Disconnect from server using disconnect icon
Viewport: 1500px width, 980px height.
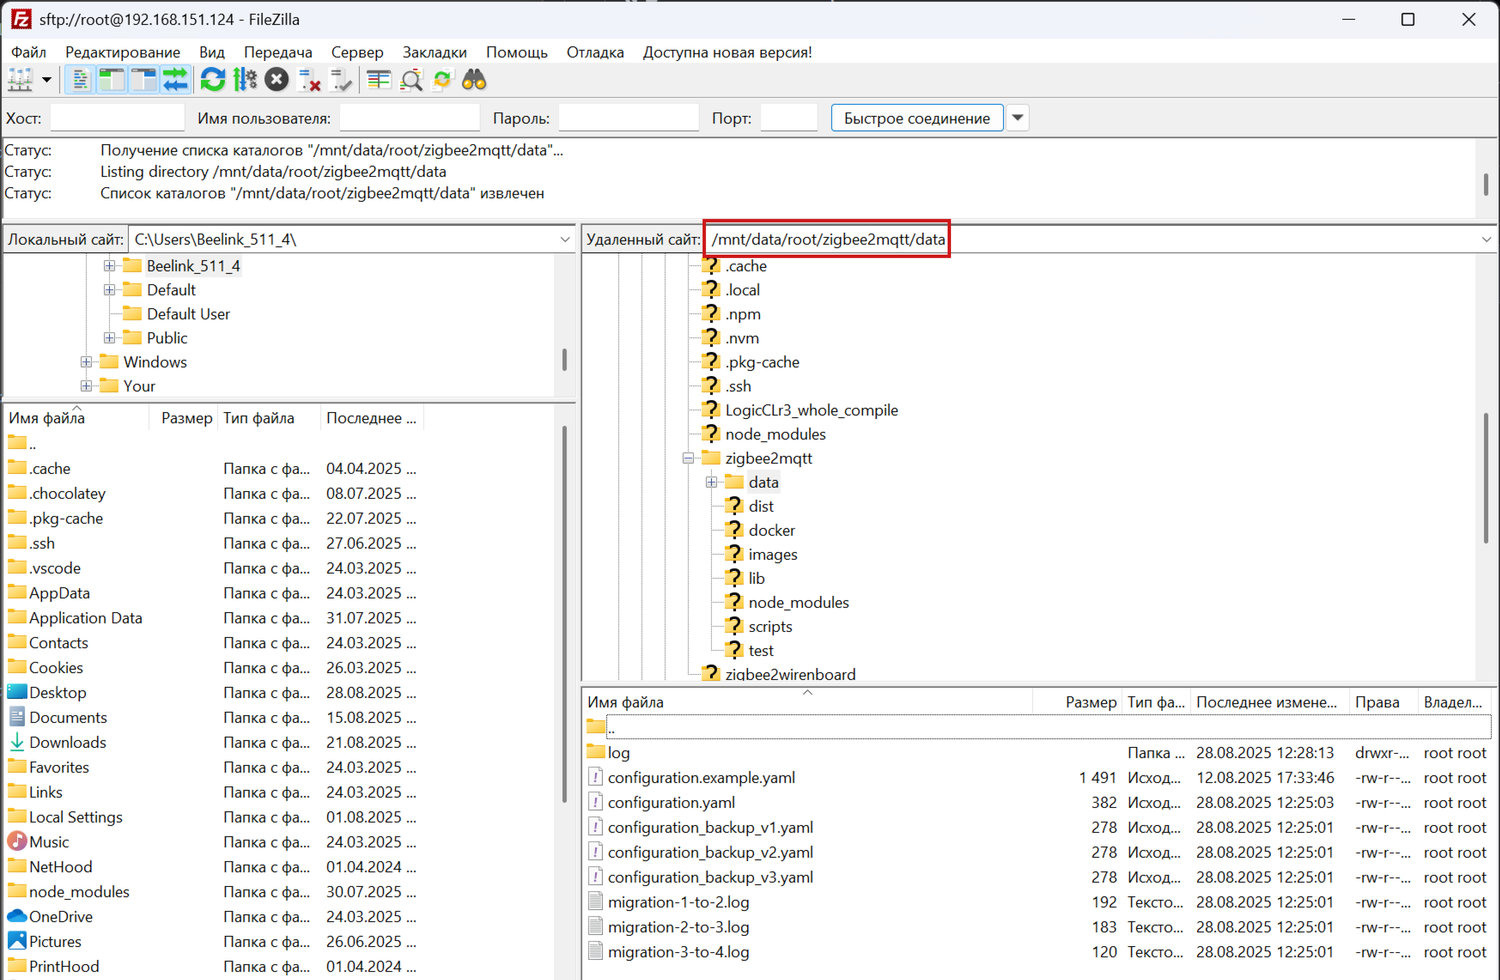(x=310, y=79)
